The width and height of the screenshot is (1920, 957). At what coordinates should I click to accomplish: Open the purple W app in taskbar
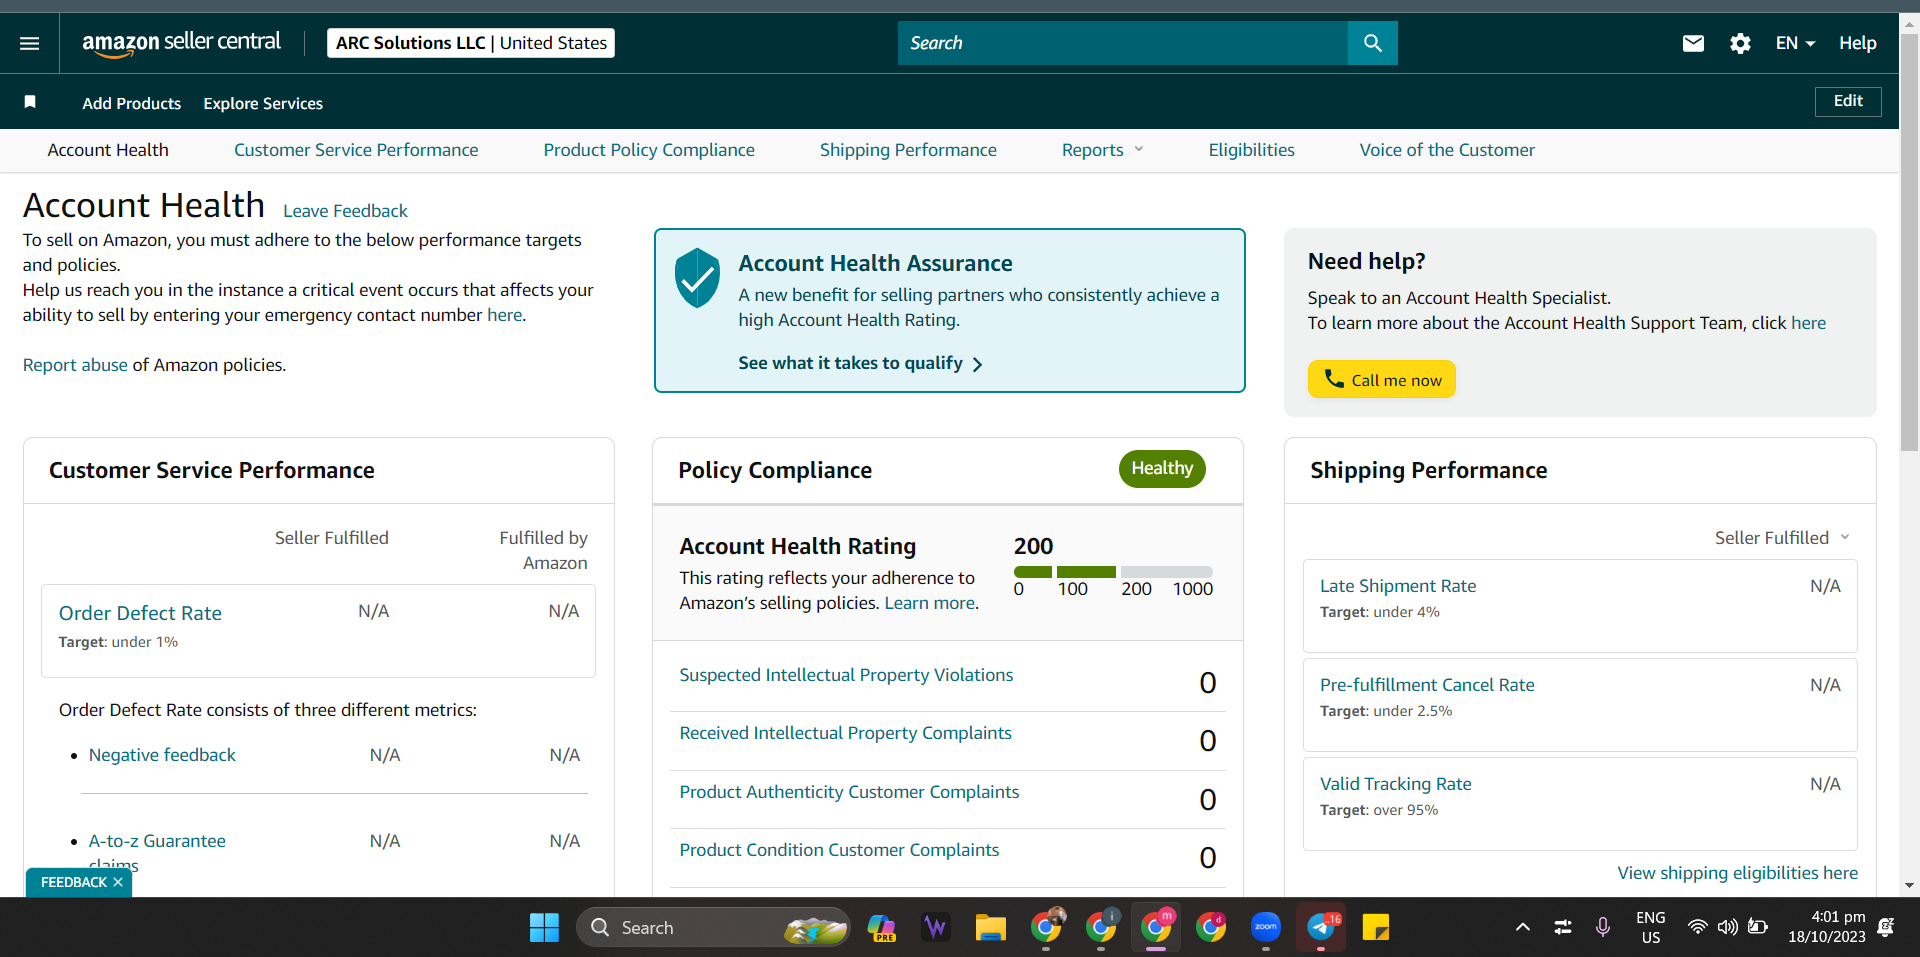click(x=936, y=928)
